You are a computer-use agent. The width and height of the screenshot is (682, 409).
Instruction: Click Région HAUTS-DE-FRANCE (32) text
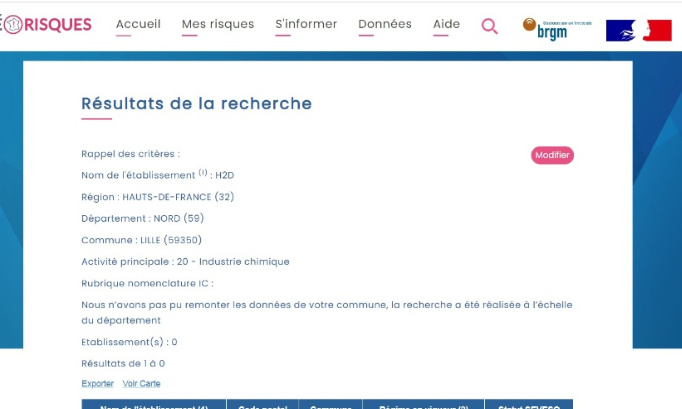(x=157, y=197)
